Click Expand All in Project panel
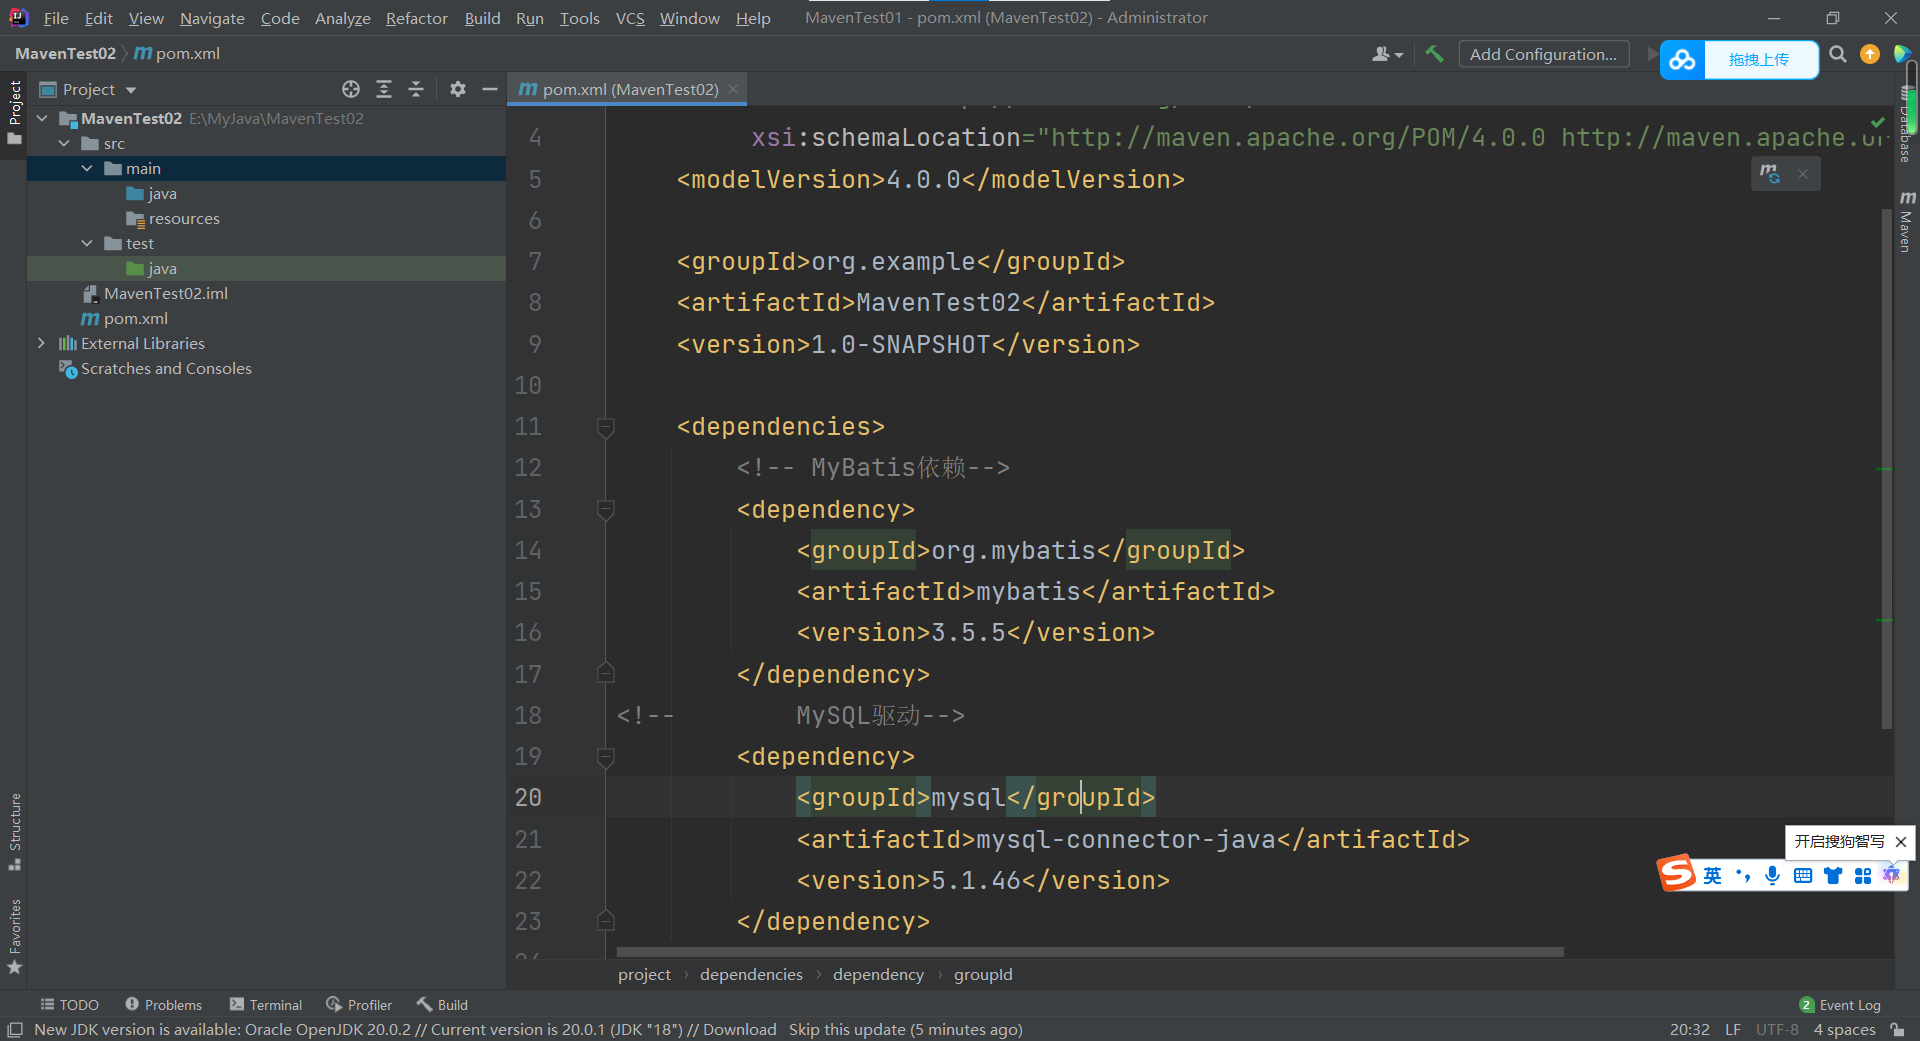This screenshot has width=1920, height=1041. 384,89
